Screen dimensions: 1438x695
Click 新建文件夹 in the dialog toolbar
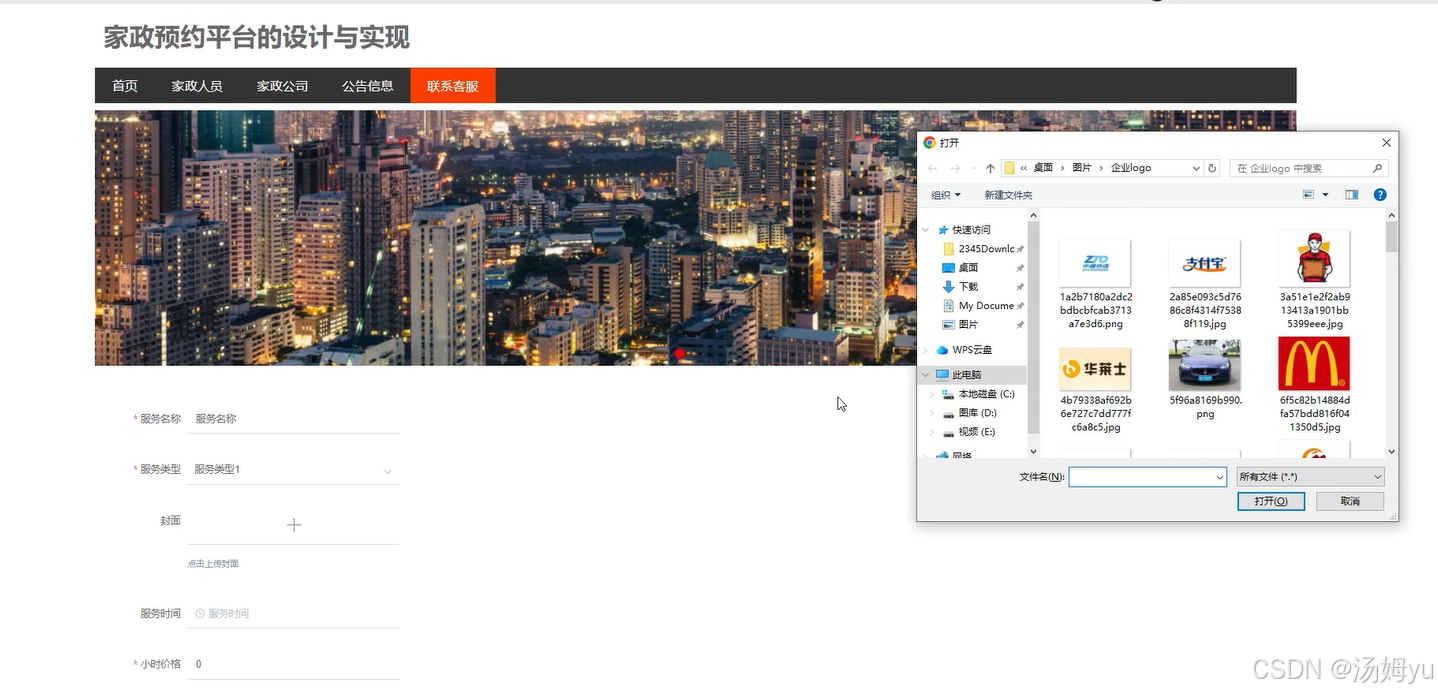(1008, 195)
